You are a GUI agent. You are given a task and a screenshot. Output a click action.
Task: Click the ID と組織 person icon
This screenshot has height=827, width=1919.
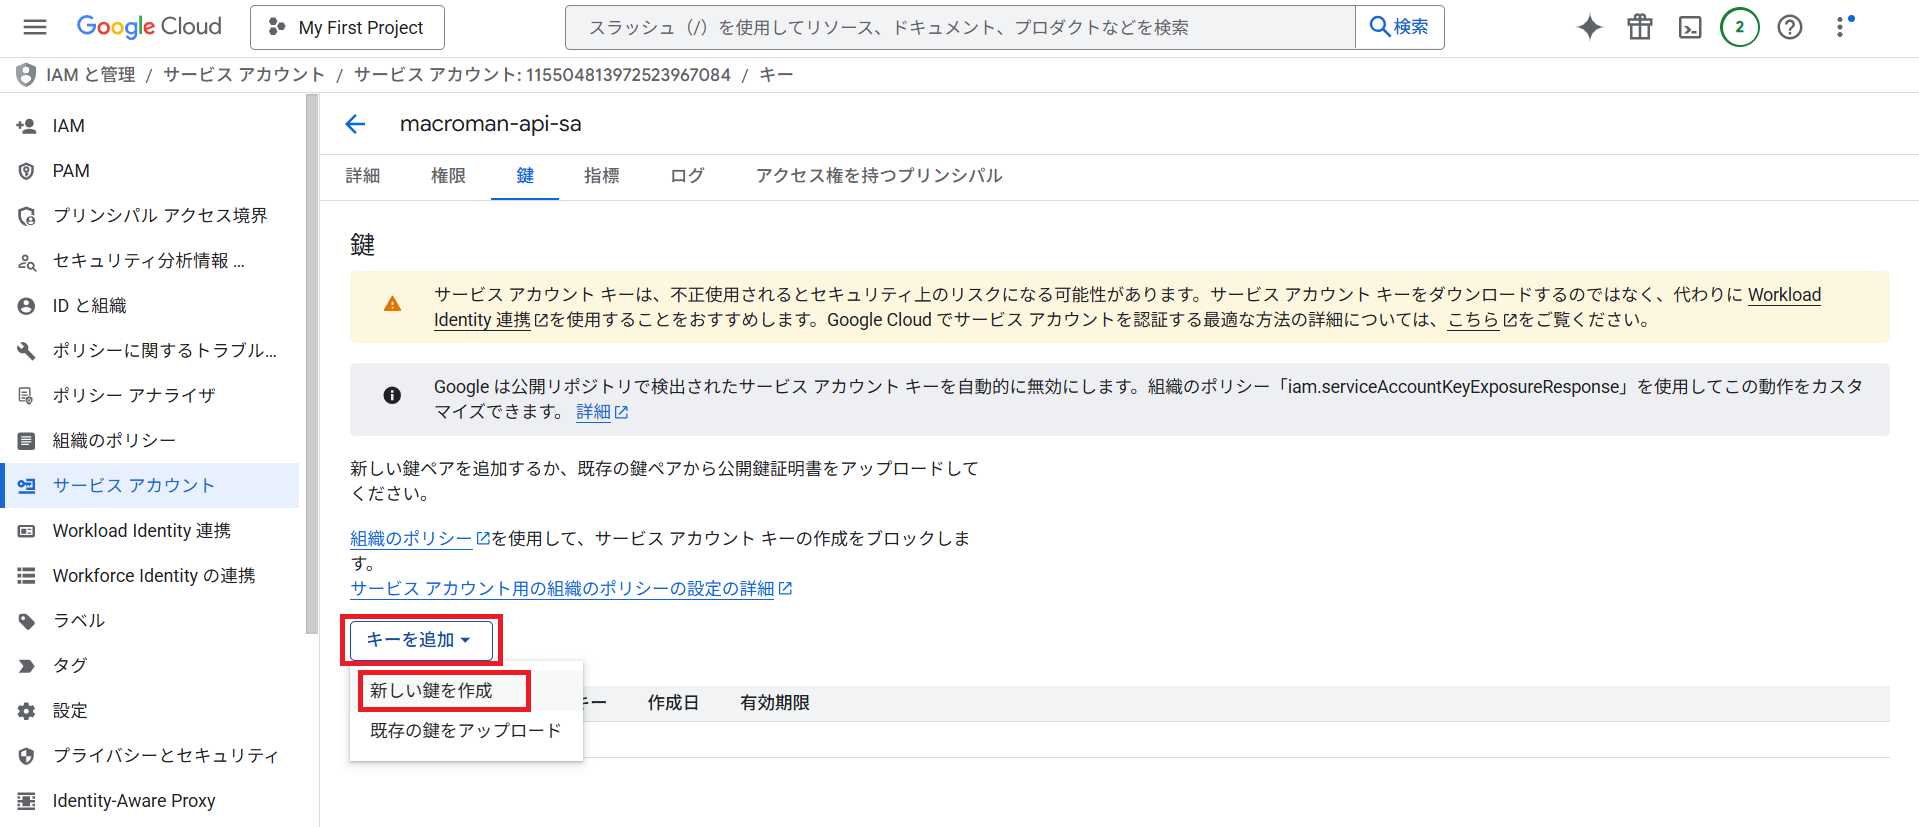tap(27, 306)
